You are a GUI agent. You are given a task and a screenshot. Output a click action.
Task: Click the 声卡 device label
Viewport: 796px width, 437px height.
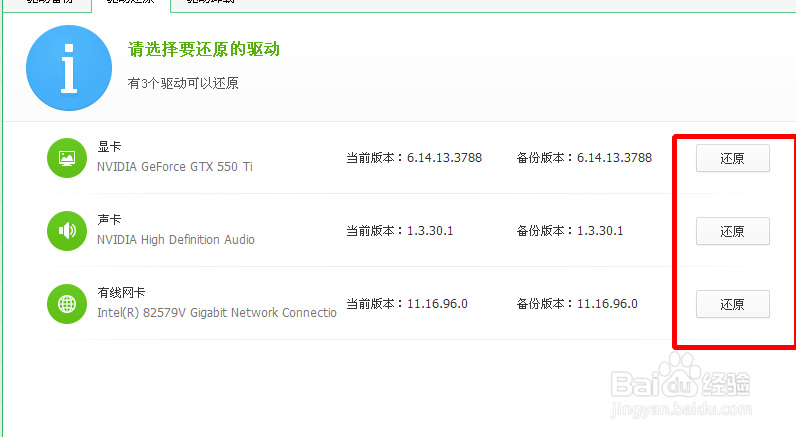point(109,220)
